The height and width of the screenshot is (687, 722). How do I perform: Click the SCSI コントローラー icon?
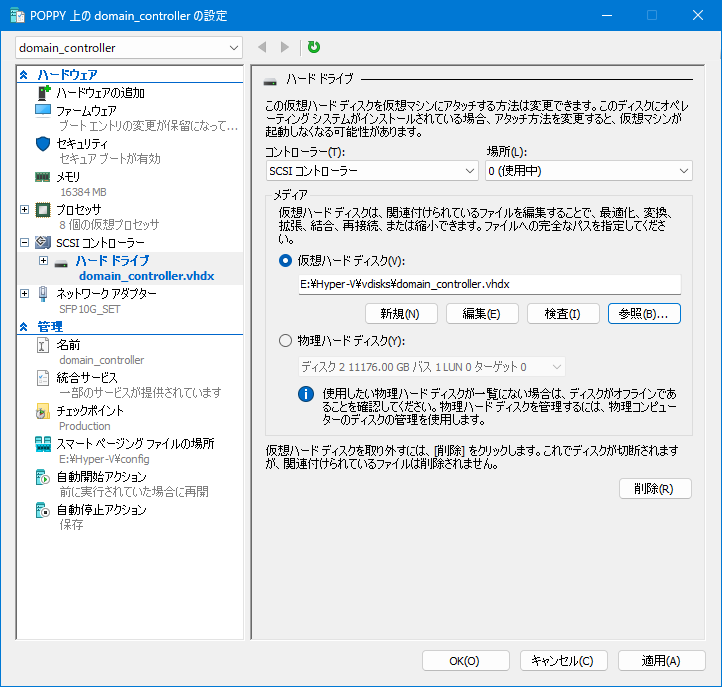coord(43,242)
